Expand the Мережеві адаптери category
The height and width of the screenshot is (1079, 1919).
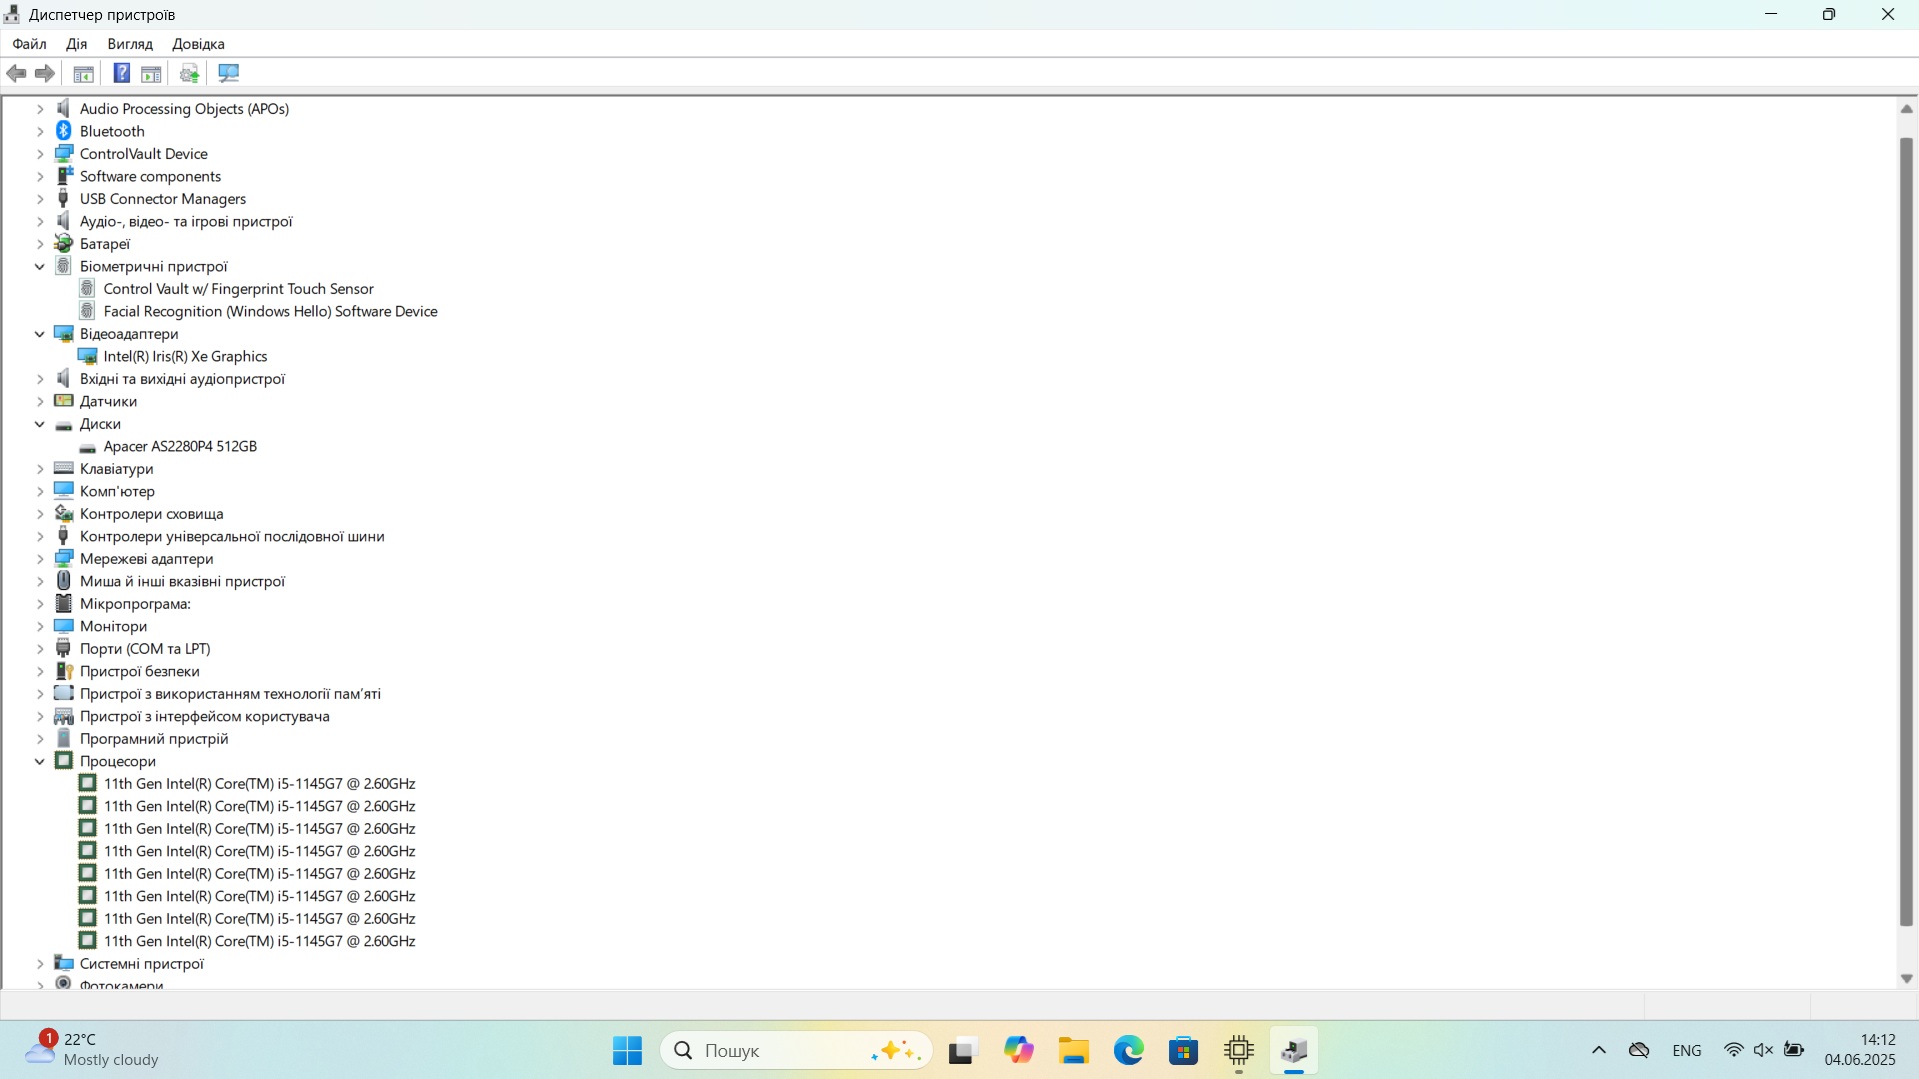point(40,559)
